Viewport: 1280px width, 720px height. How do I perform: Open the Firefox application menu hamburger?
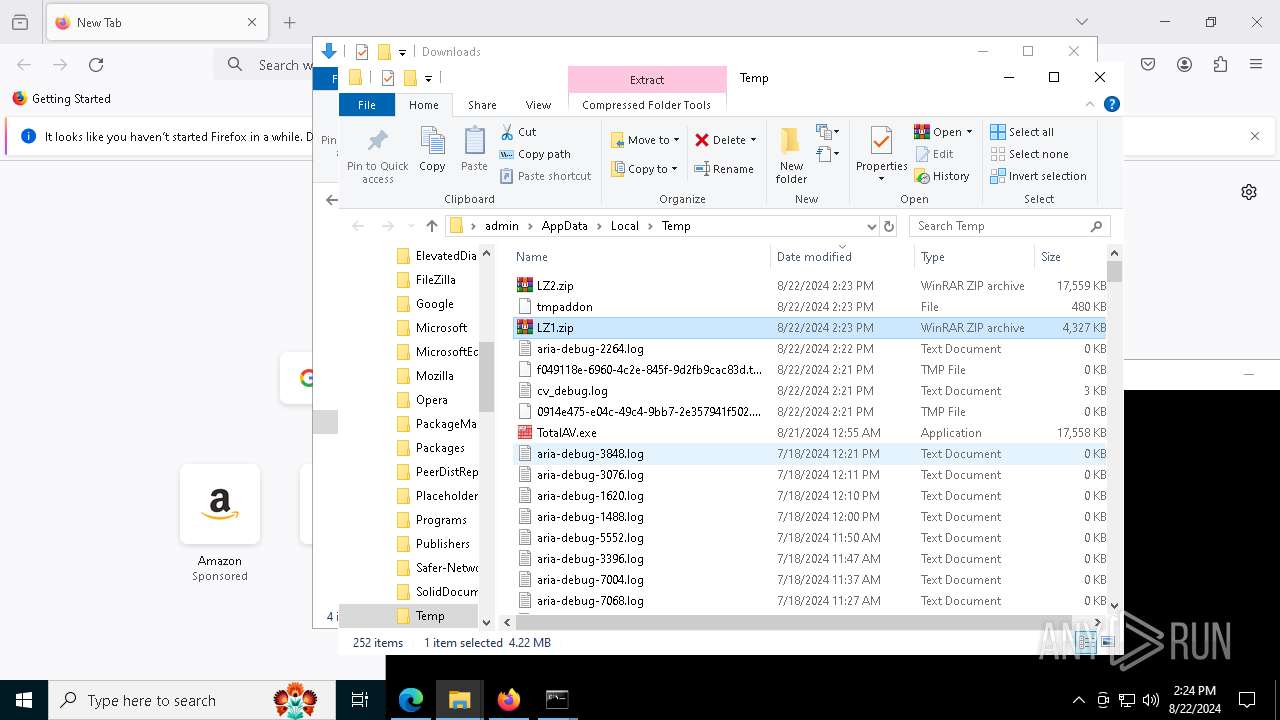coord(1256,65)
